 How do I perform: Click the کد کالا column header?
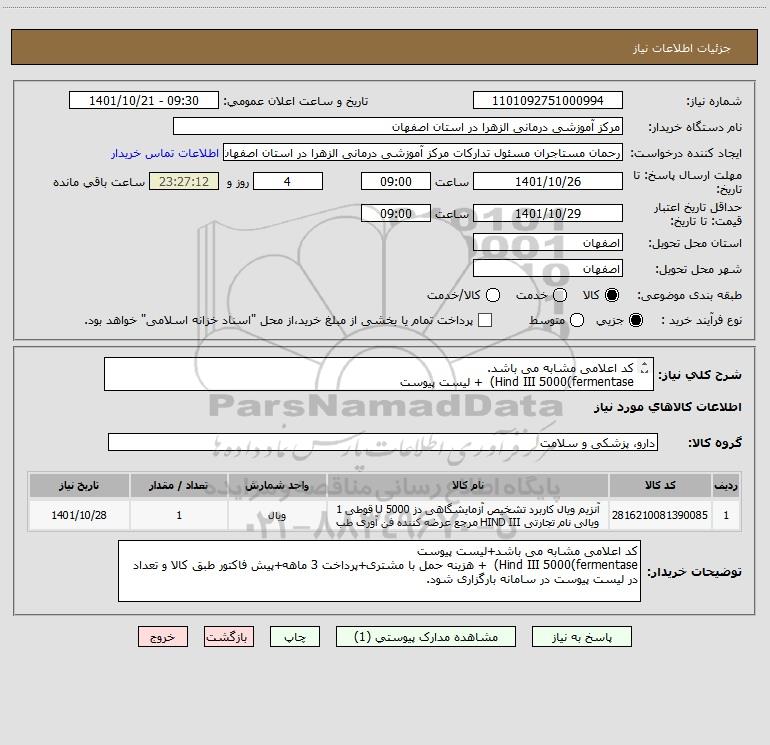click(x=660, y=485)
